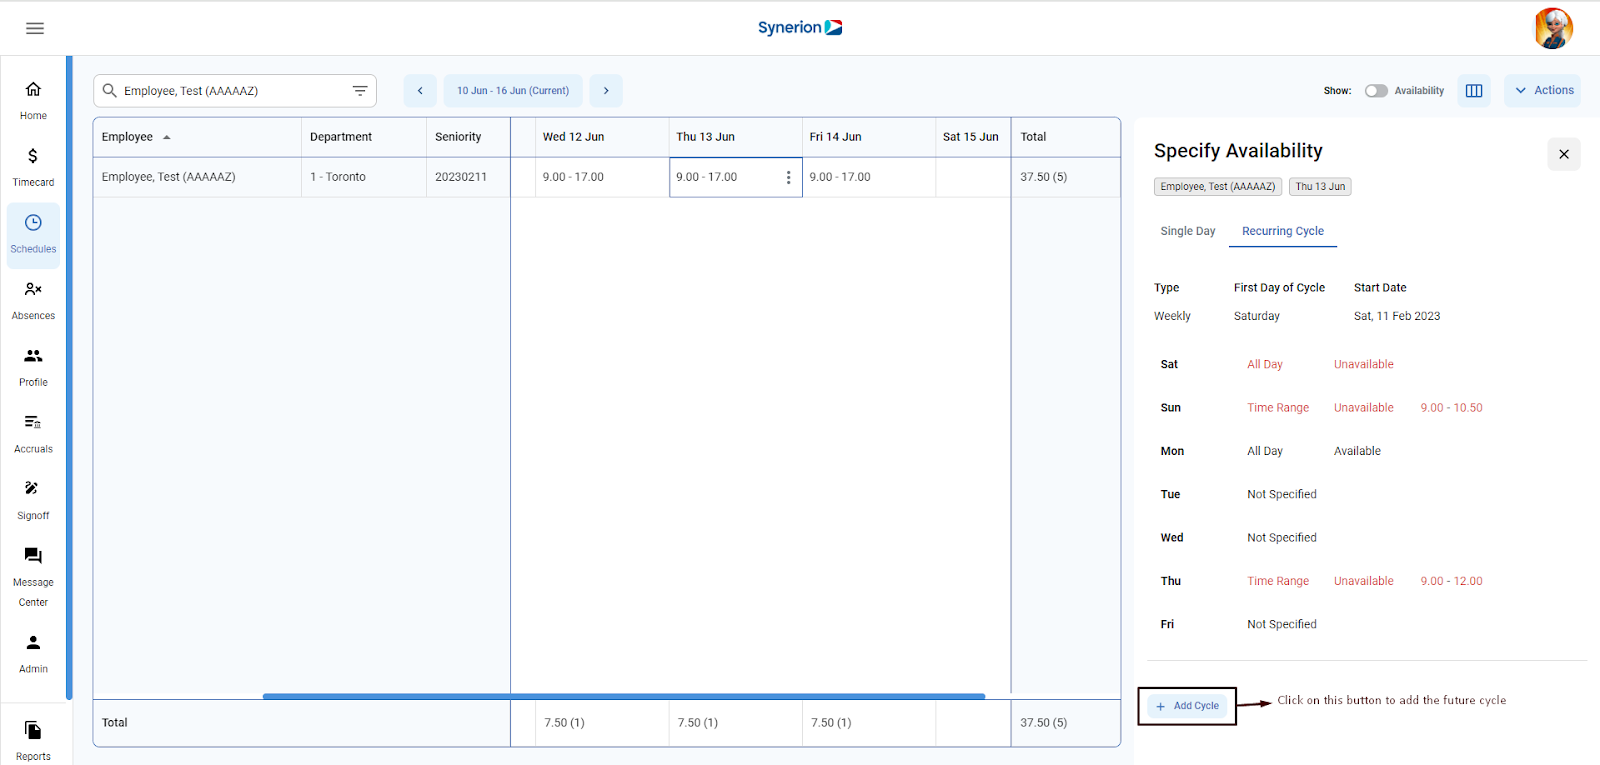Click the employee search field

click(235, 90)
